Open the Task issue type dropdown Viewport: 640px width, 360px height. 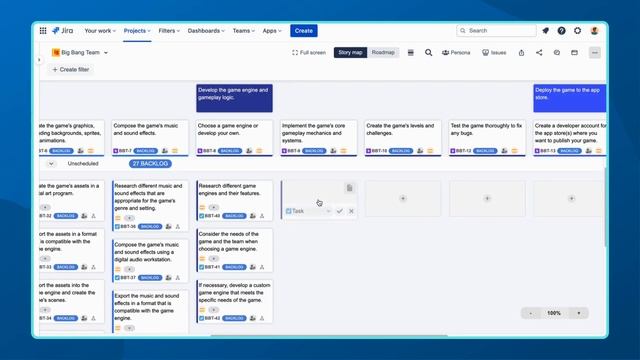pos(308,211)
